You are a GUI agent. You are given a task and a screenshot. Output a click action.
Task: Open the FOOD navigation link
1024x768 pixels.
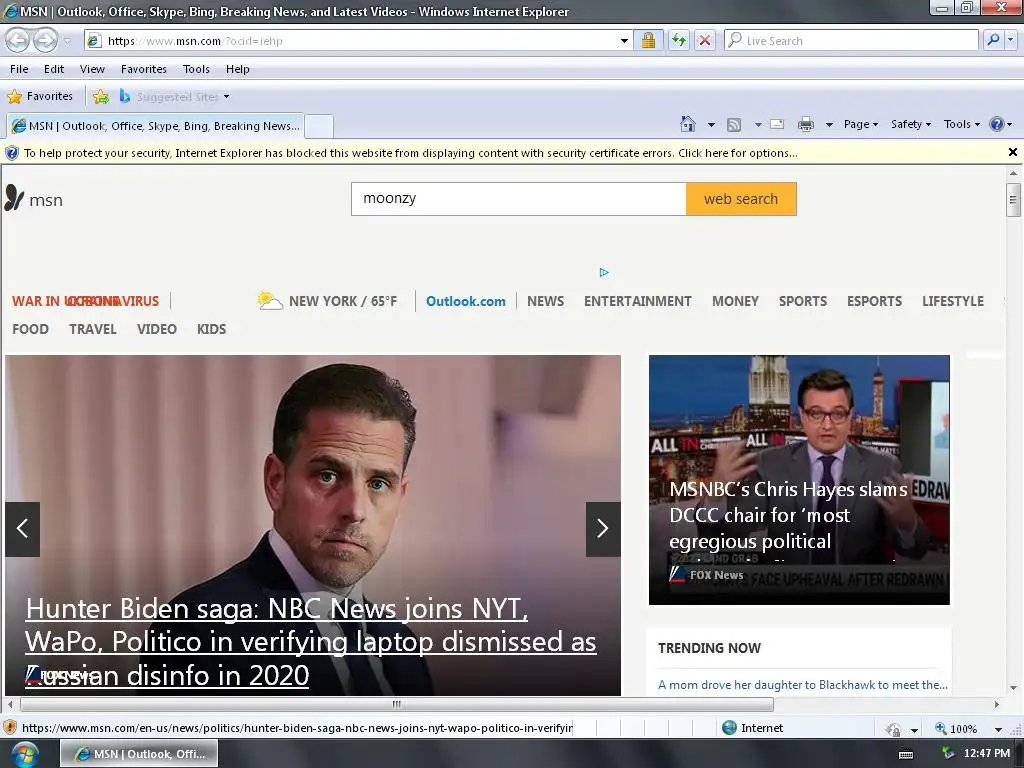coord(31,329)
